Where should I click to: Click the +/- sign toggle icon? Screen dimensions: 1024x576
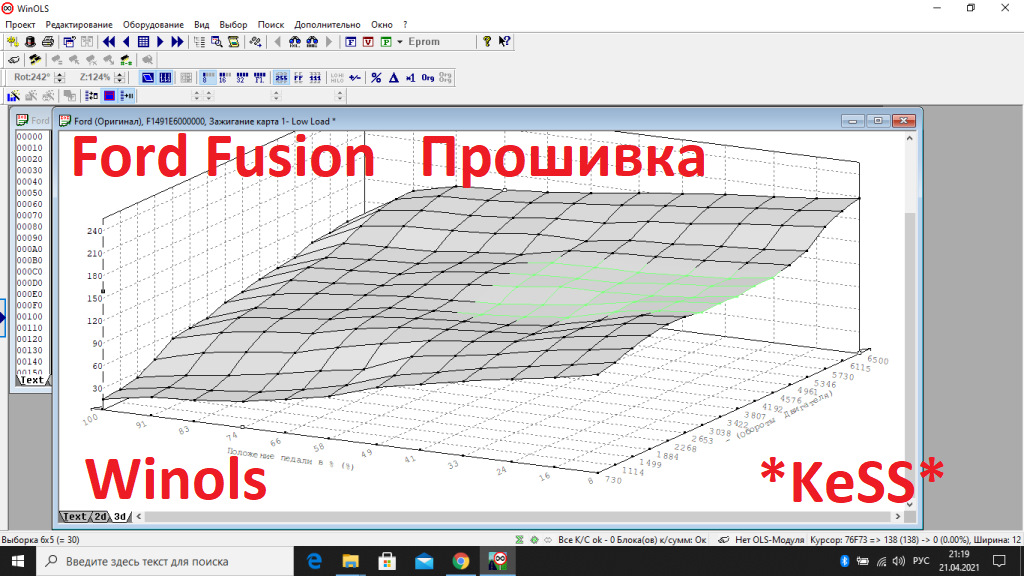355,78
